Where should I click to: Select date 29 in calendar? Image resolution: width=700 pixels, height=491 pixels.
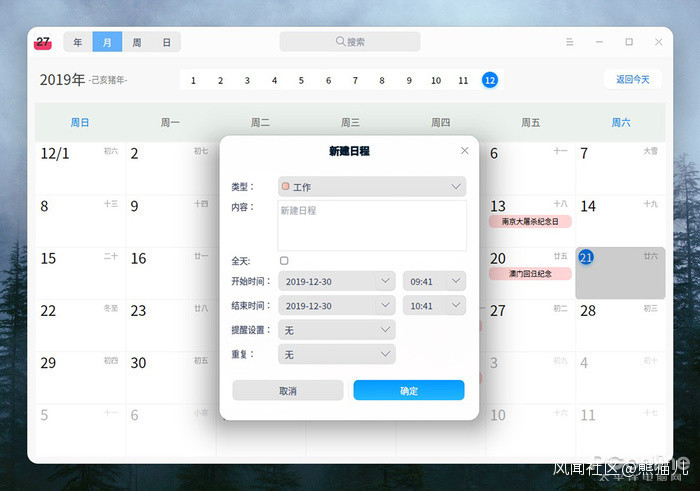80,378
